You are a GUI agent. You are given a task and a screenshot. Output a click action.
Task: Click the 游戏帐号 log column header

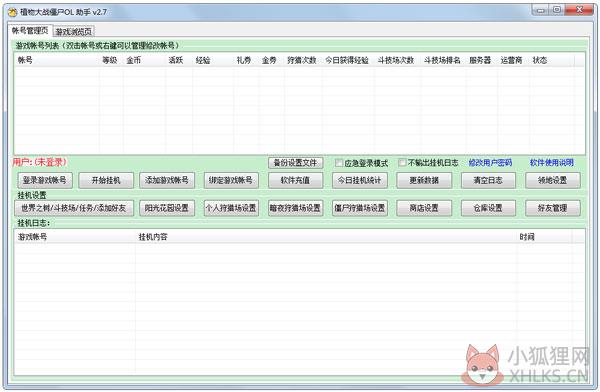tap(75, 237)
